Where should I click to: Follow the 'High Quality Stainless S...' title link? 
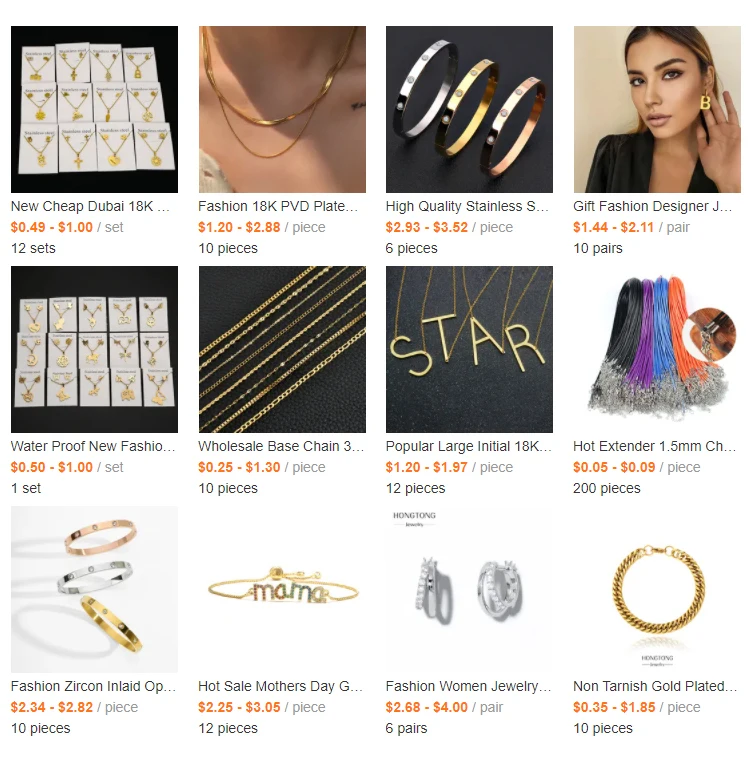tap(467, 206)
